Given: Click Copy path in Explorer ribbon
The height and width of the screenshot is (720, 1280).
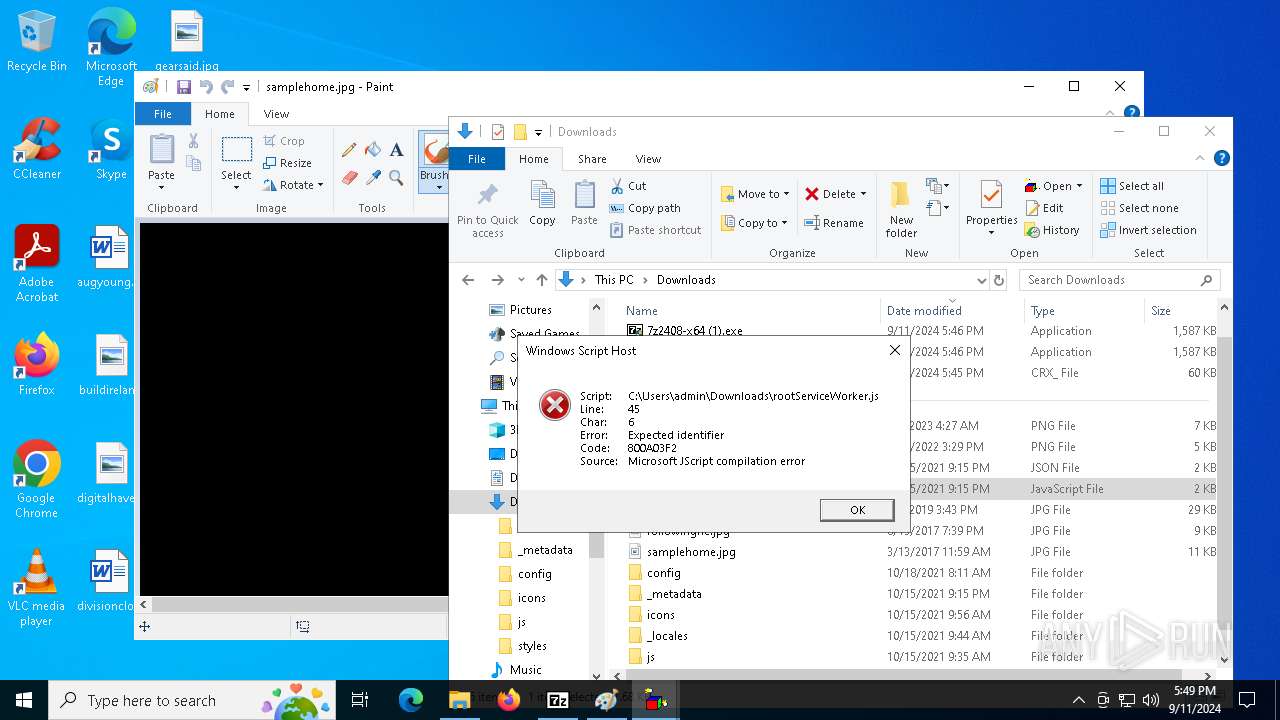Looking at the screenshot, I should click(645, 208).
